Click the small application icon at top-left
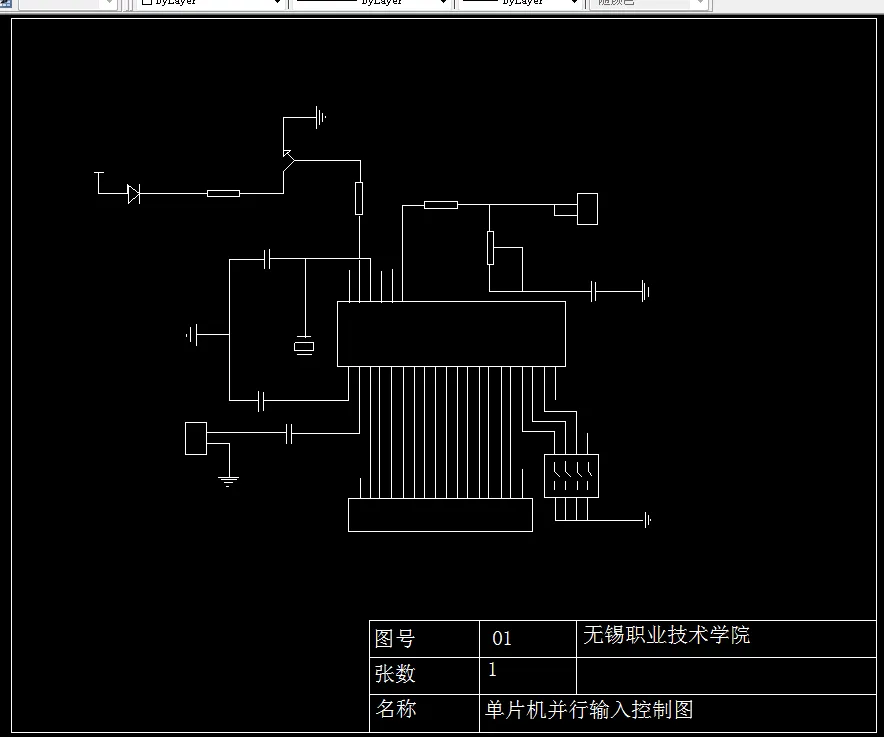Viewport: 884px width, 737px height. coord(8,5)
